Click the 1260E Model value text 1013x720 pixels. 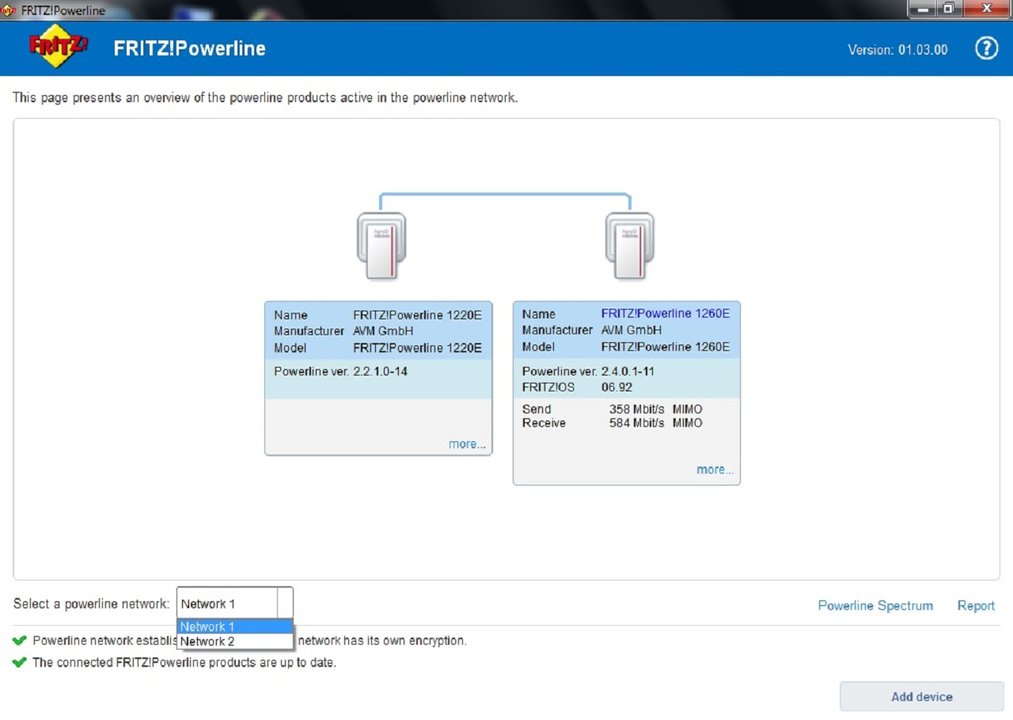(665, 347)
